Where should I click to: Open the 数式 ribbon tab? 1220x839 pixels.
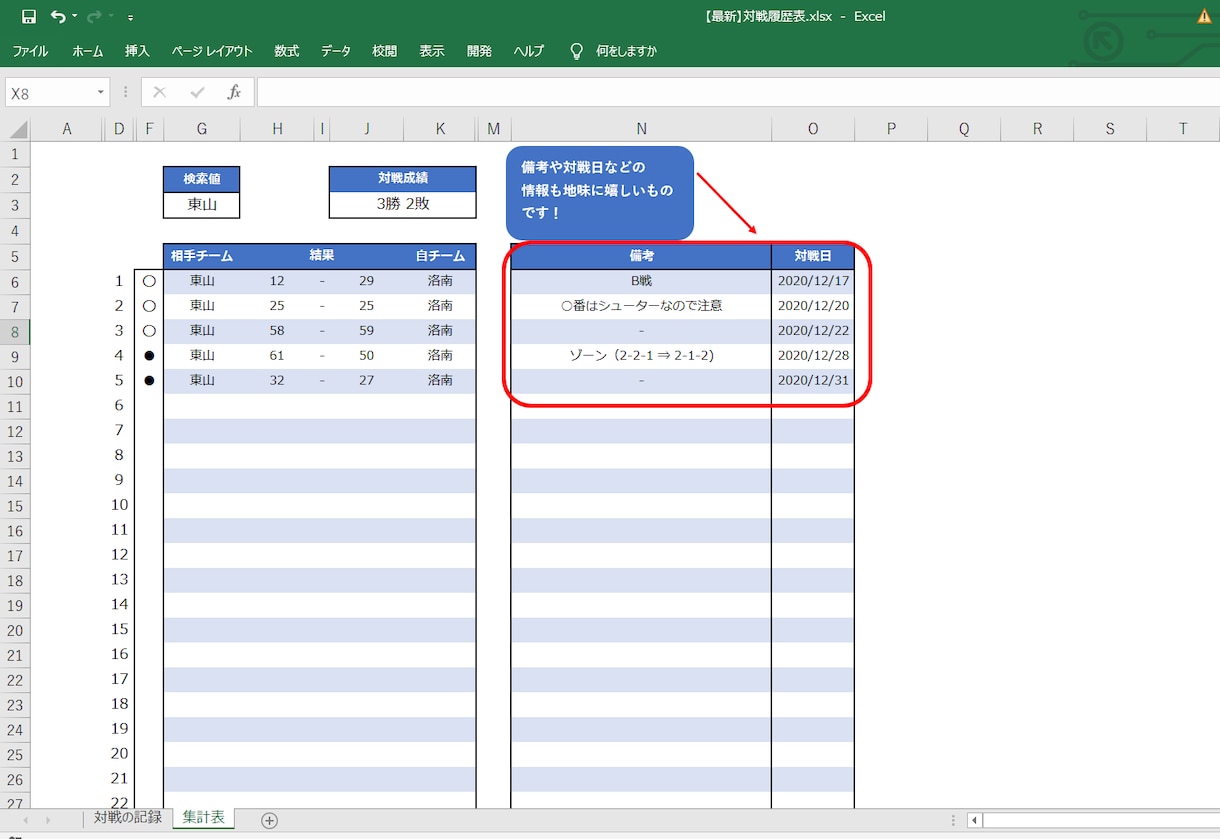(287, 51)
